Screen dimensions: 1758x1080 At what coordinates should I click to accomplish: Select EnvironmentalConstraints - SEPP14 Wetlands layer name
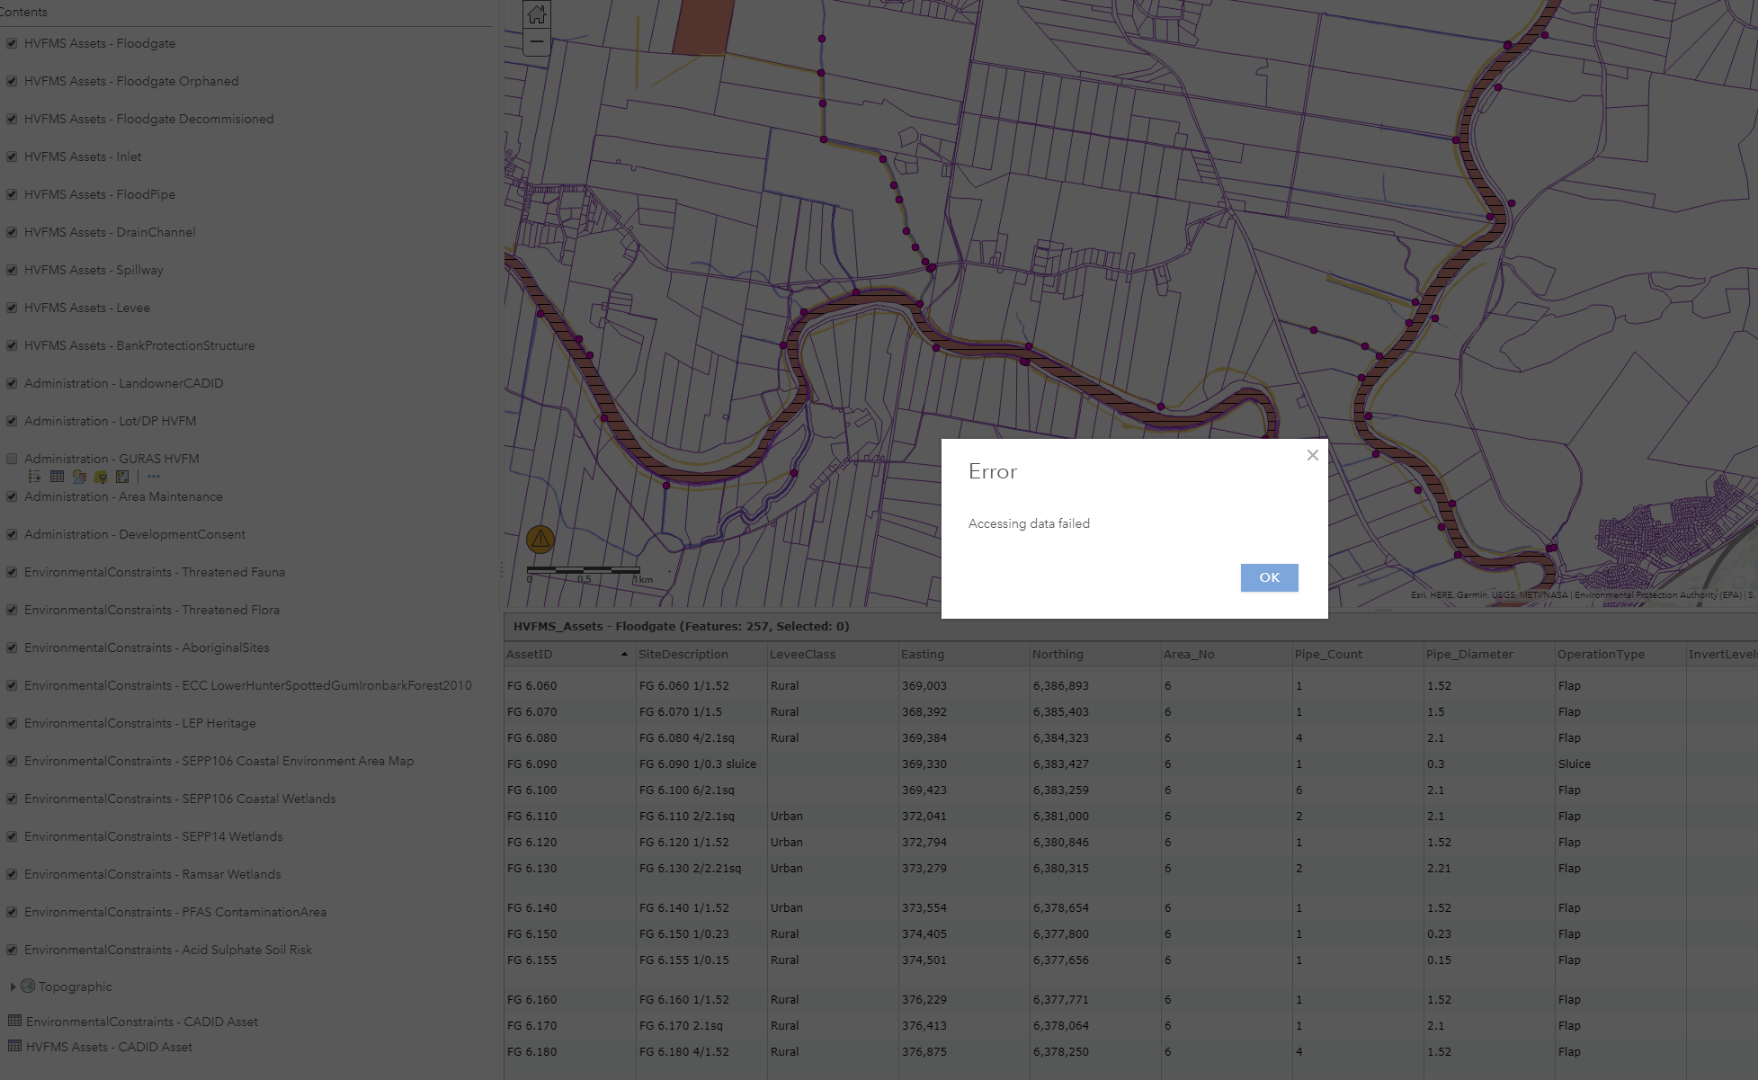153,836
